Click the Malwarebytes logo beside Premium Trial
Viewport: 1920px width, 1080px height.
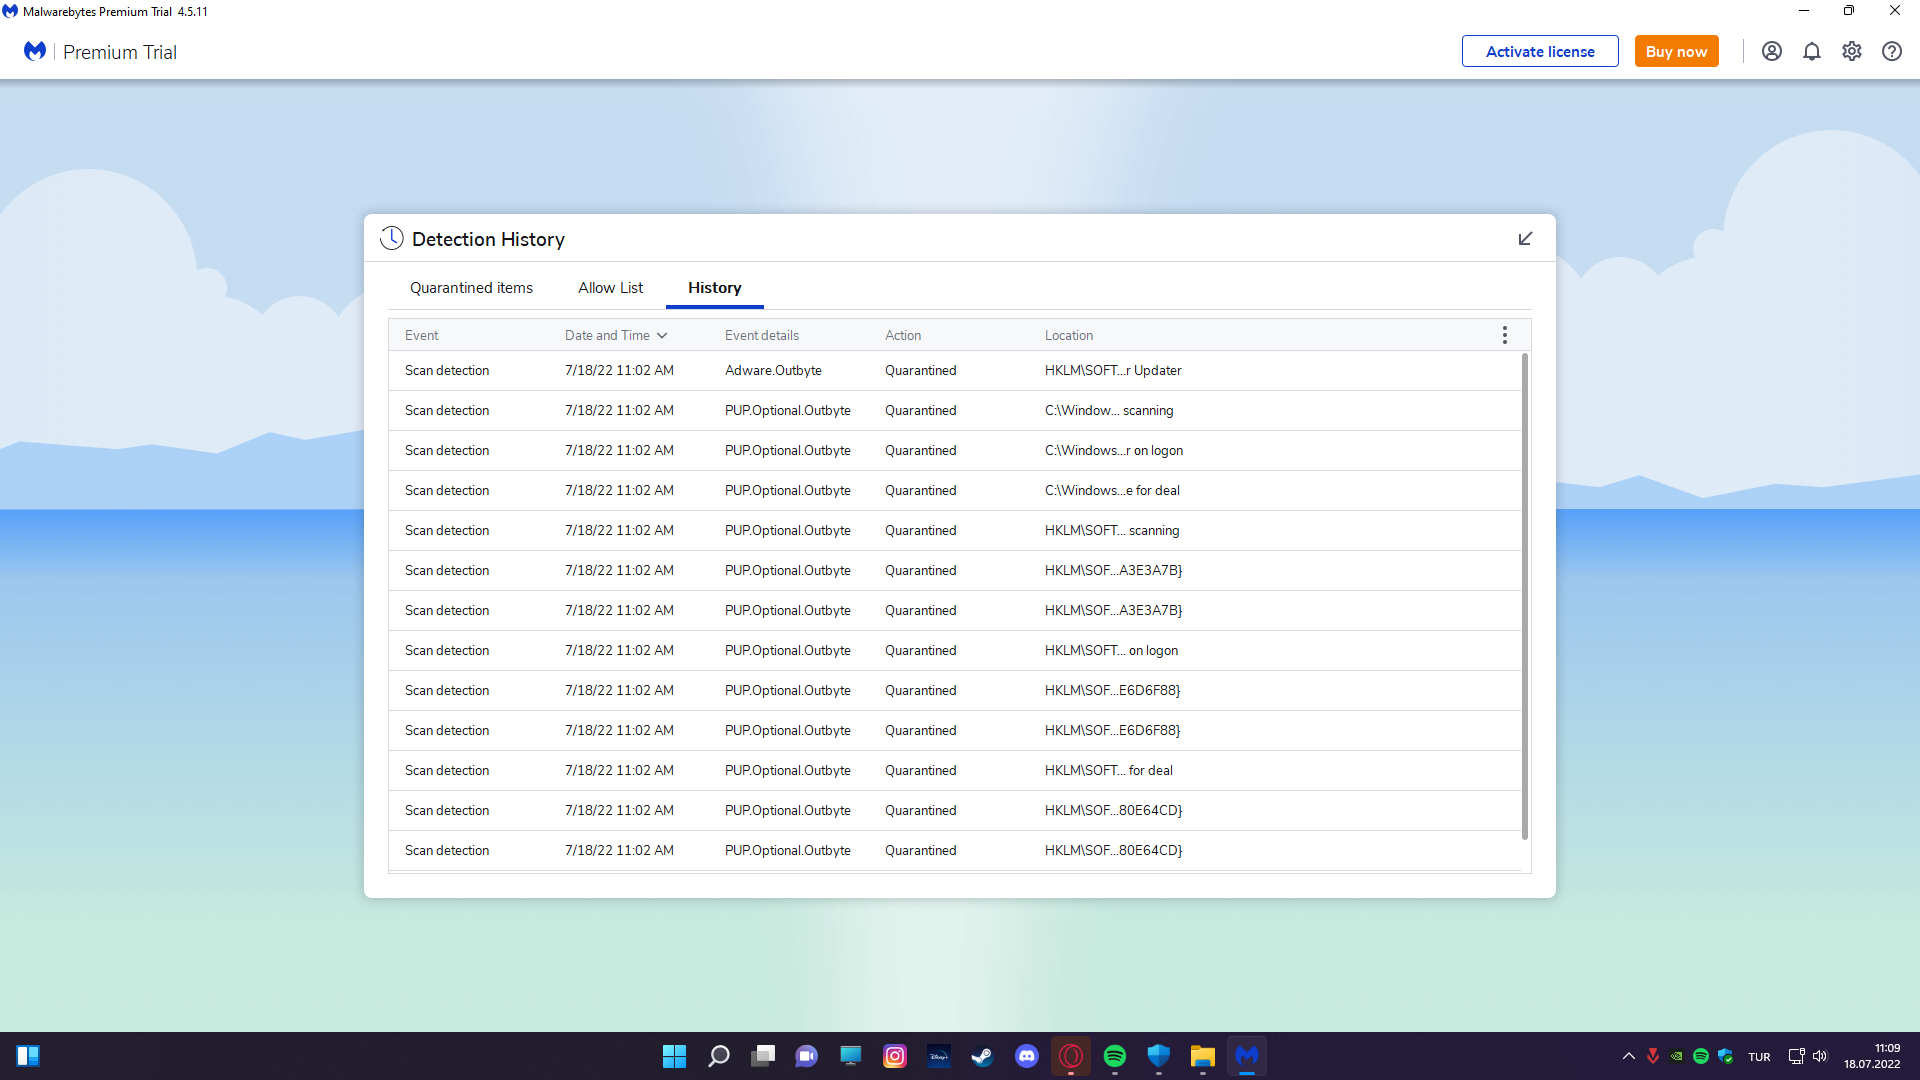point(35,51)
